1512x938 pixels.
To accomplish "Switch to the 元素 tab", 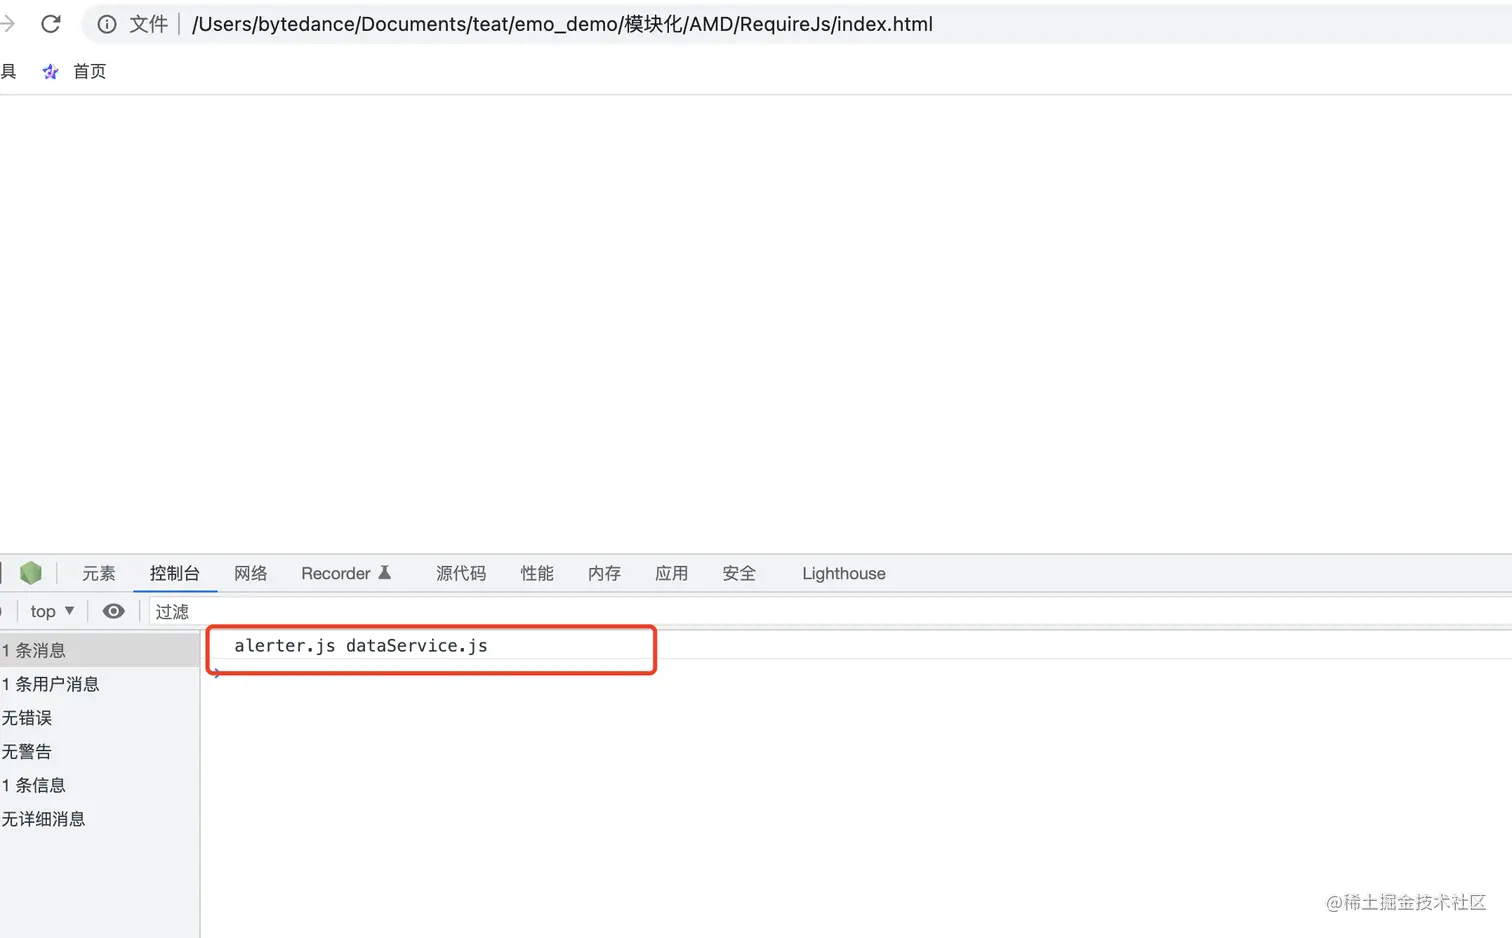I will [x=99, y=573].
